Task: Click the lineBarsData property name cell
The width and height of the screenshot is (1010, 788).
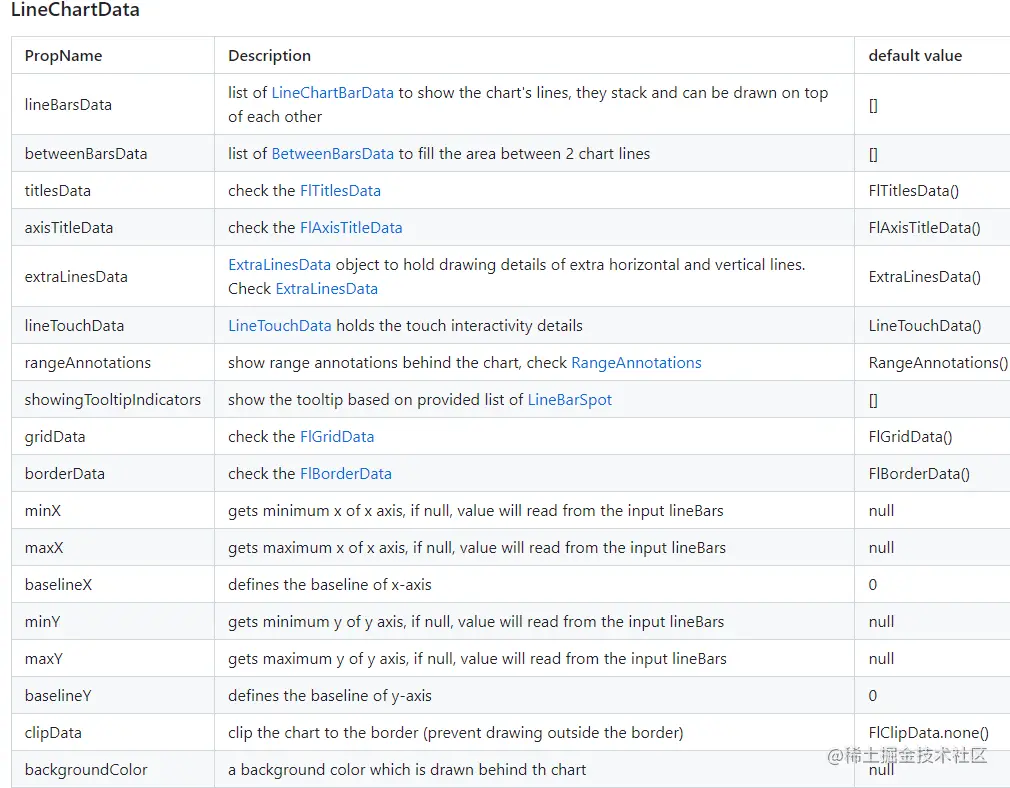Action: click(68, 105)
